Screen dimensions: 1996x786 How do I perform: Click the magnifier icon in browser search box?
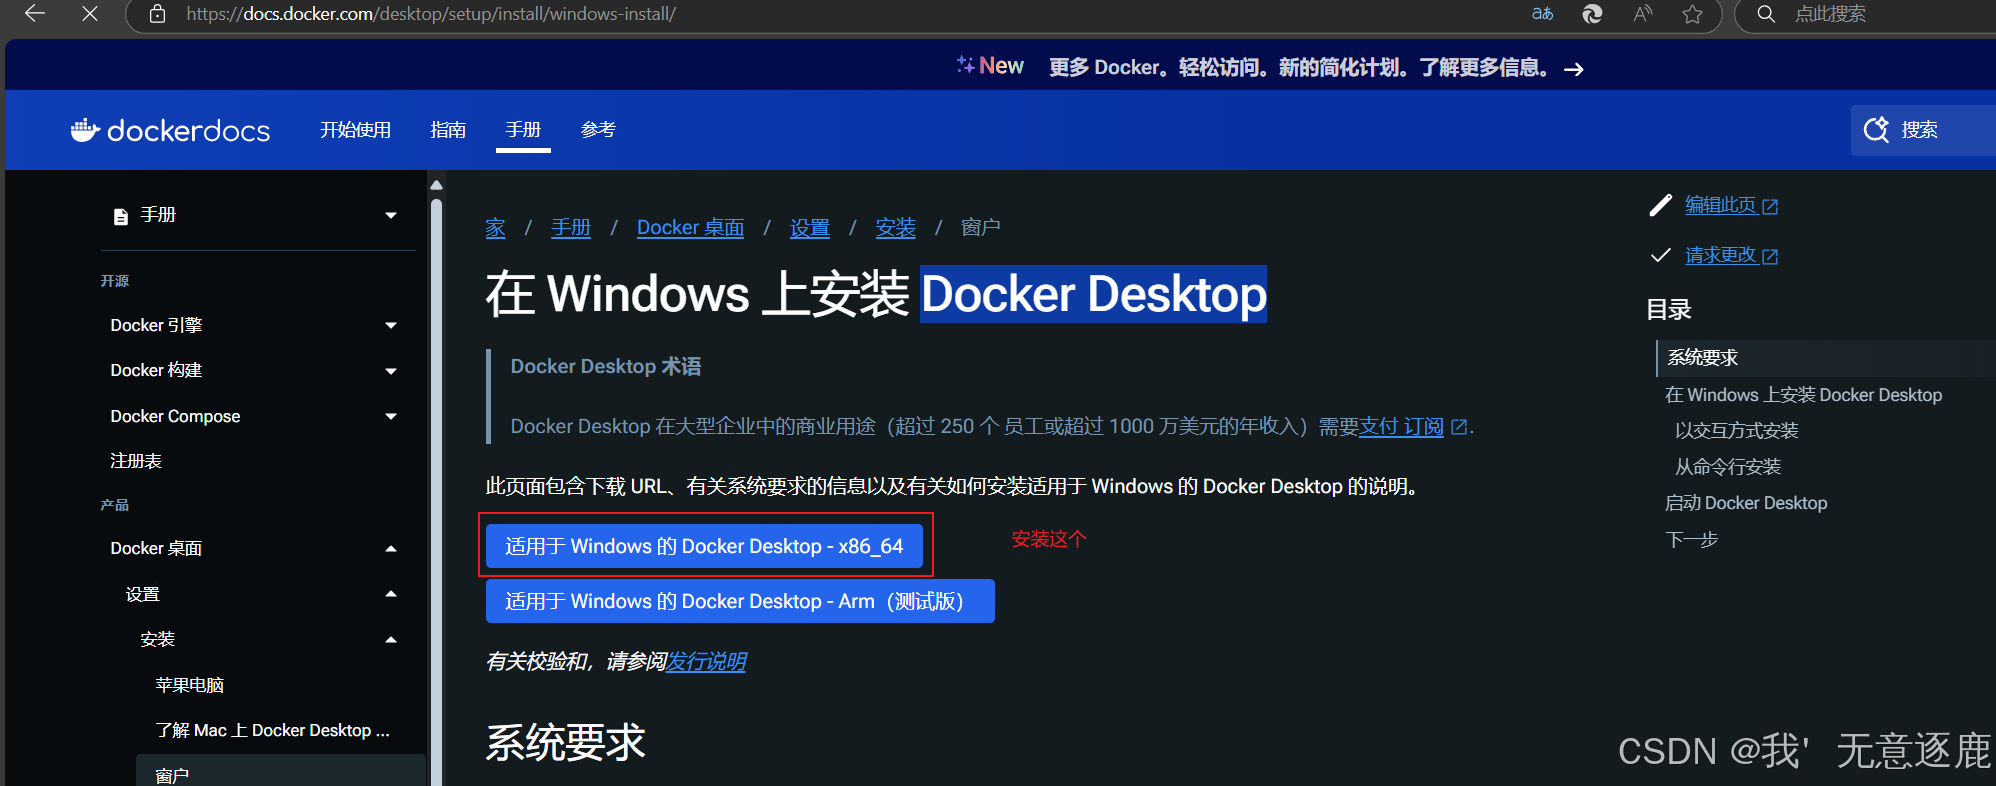click(x=1766, y=14)
